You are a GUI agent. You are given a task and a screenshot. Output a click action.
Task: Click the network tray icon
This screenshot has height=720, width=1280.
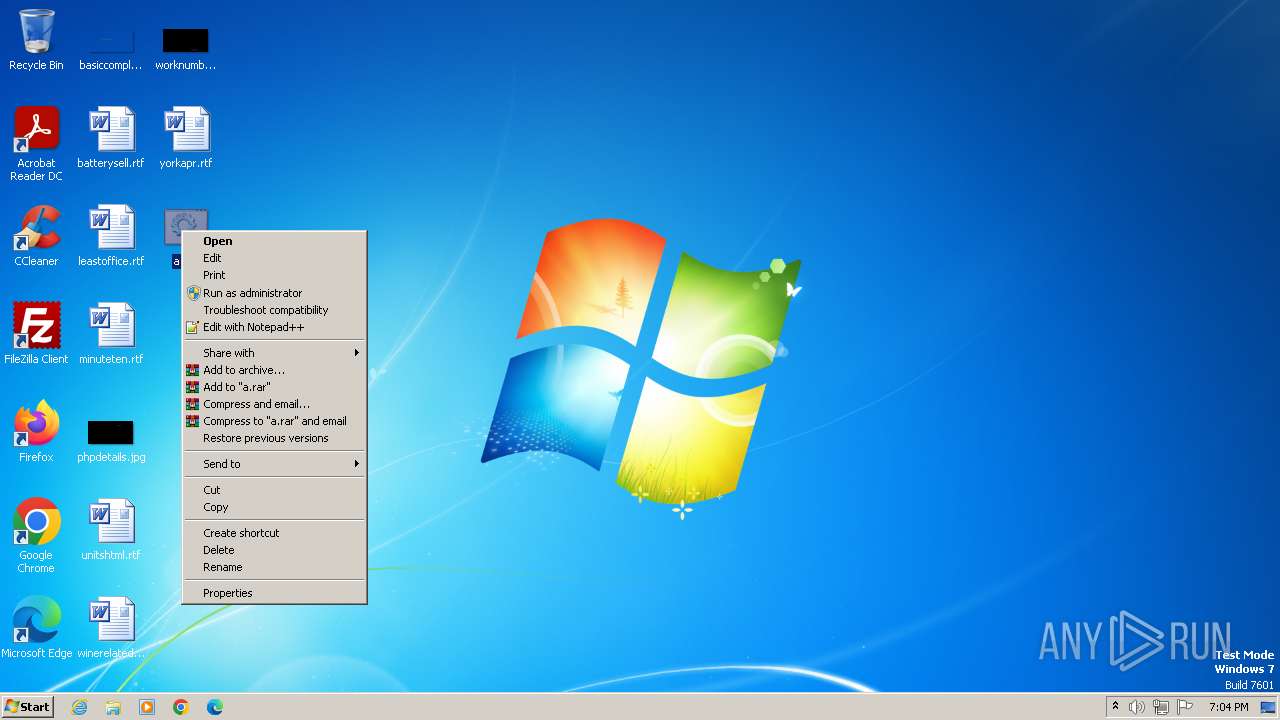coord(1161,707)
